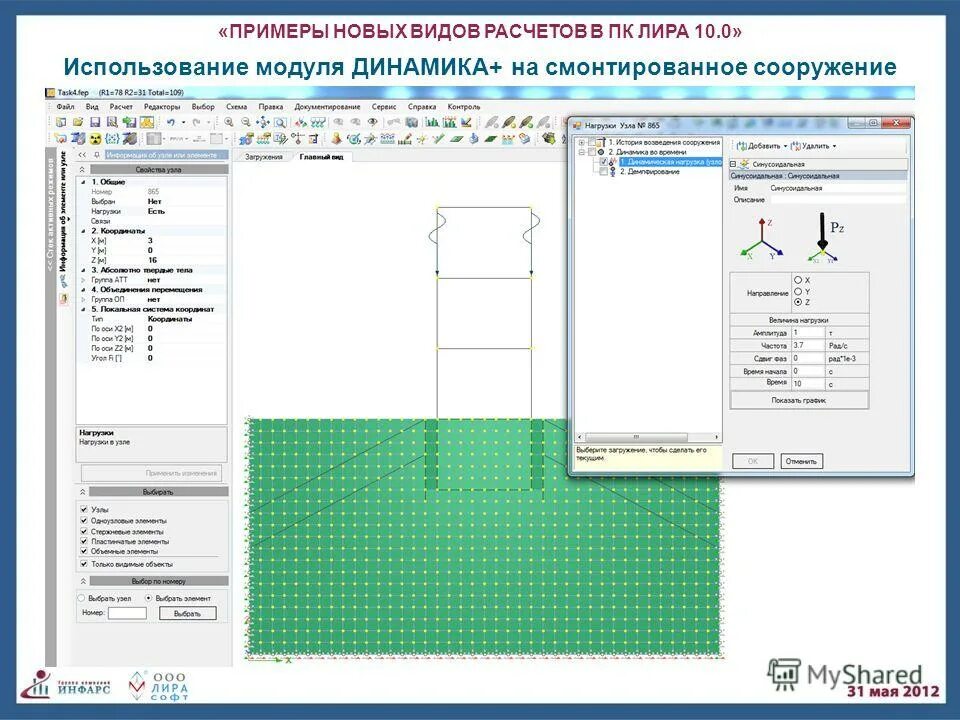
Task: Click the New document toolbar icon
Action: pyautogui.click(x=61, y=122)
